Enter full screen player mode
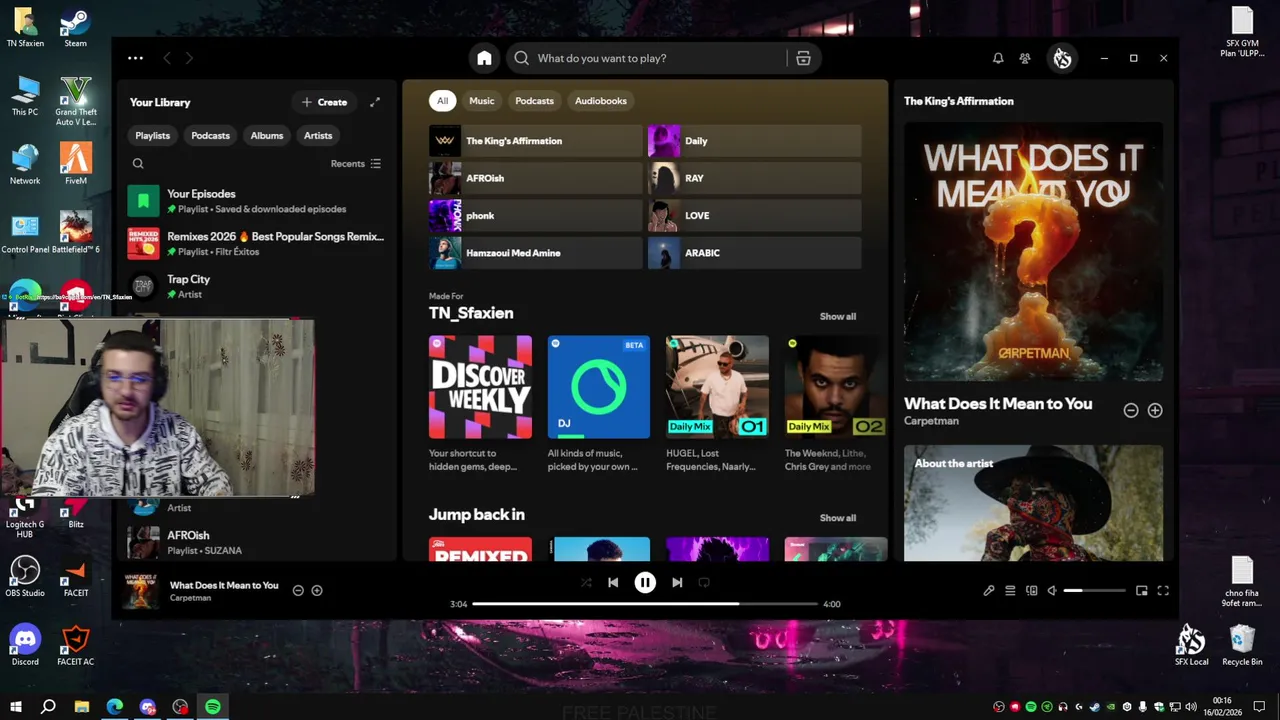This screenshot has height=720, width=1280. [1163, 591]
